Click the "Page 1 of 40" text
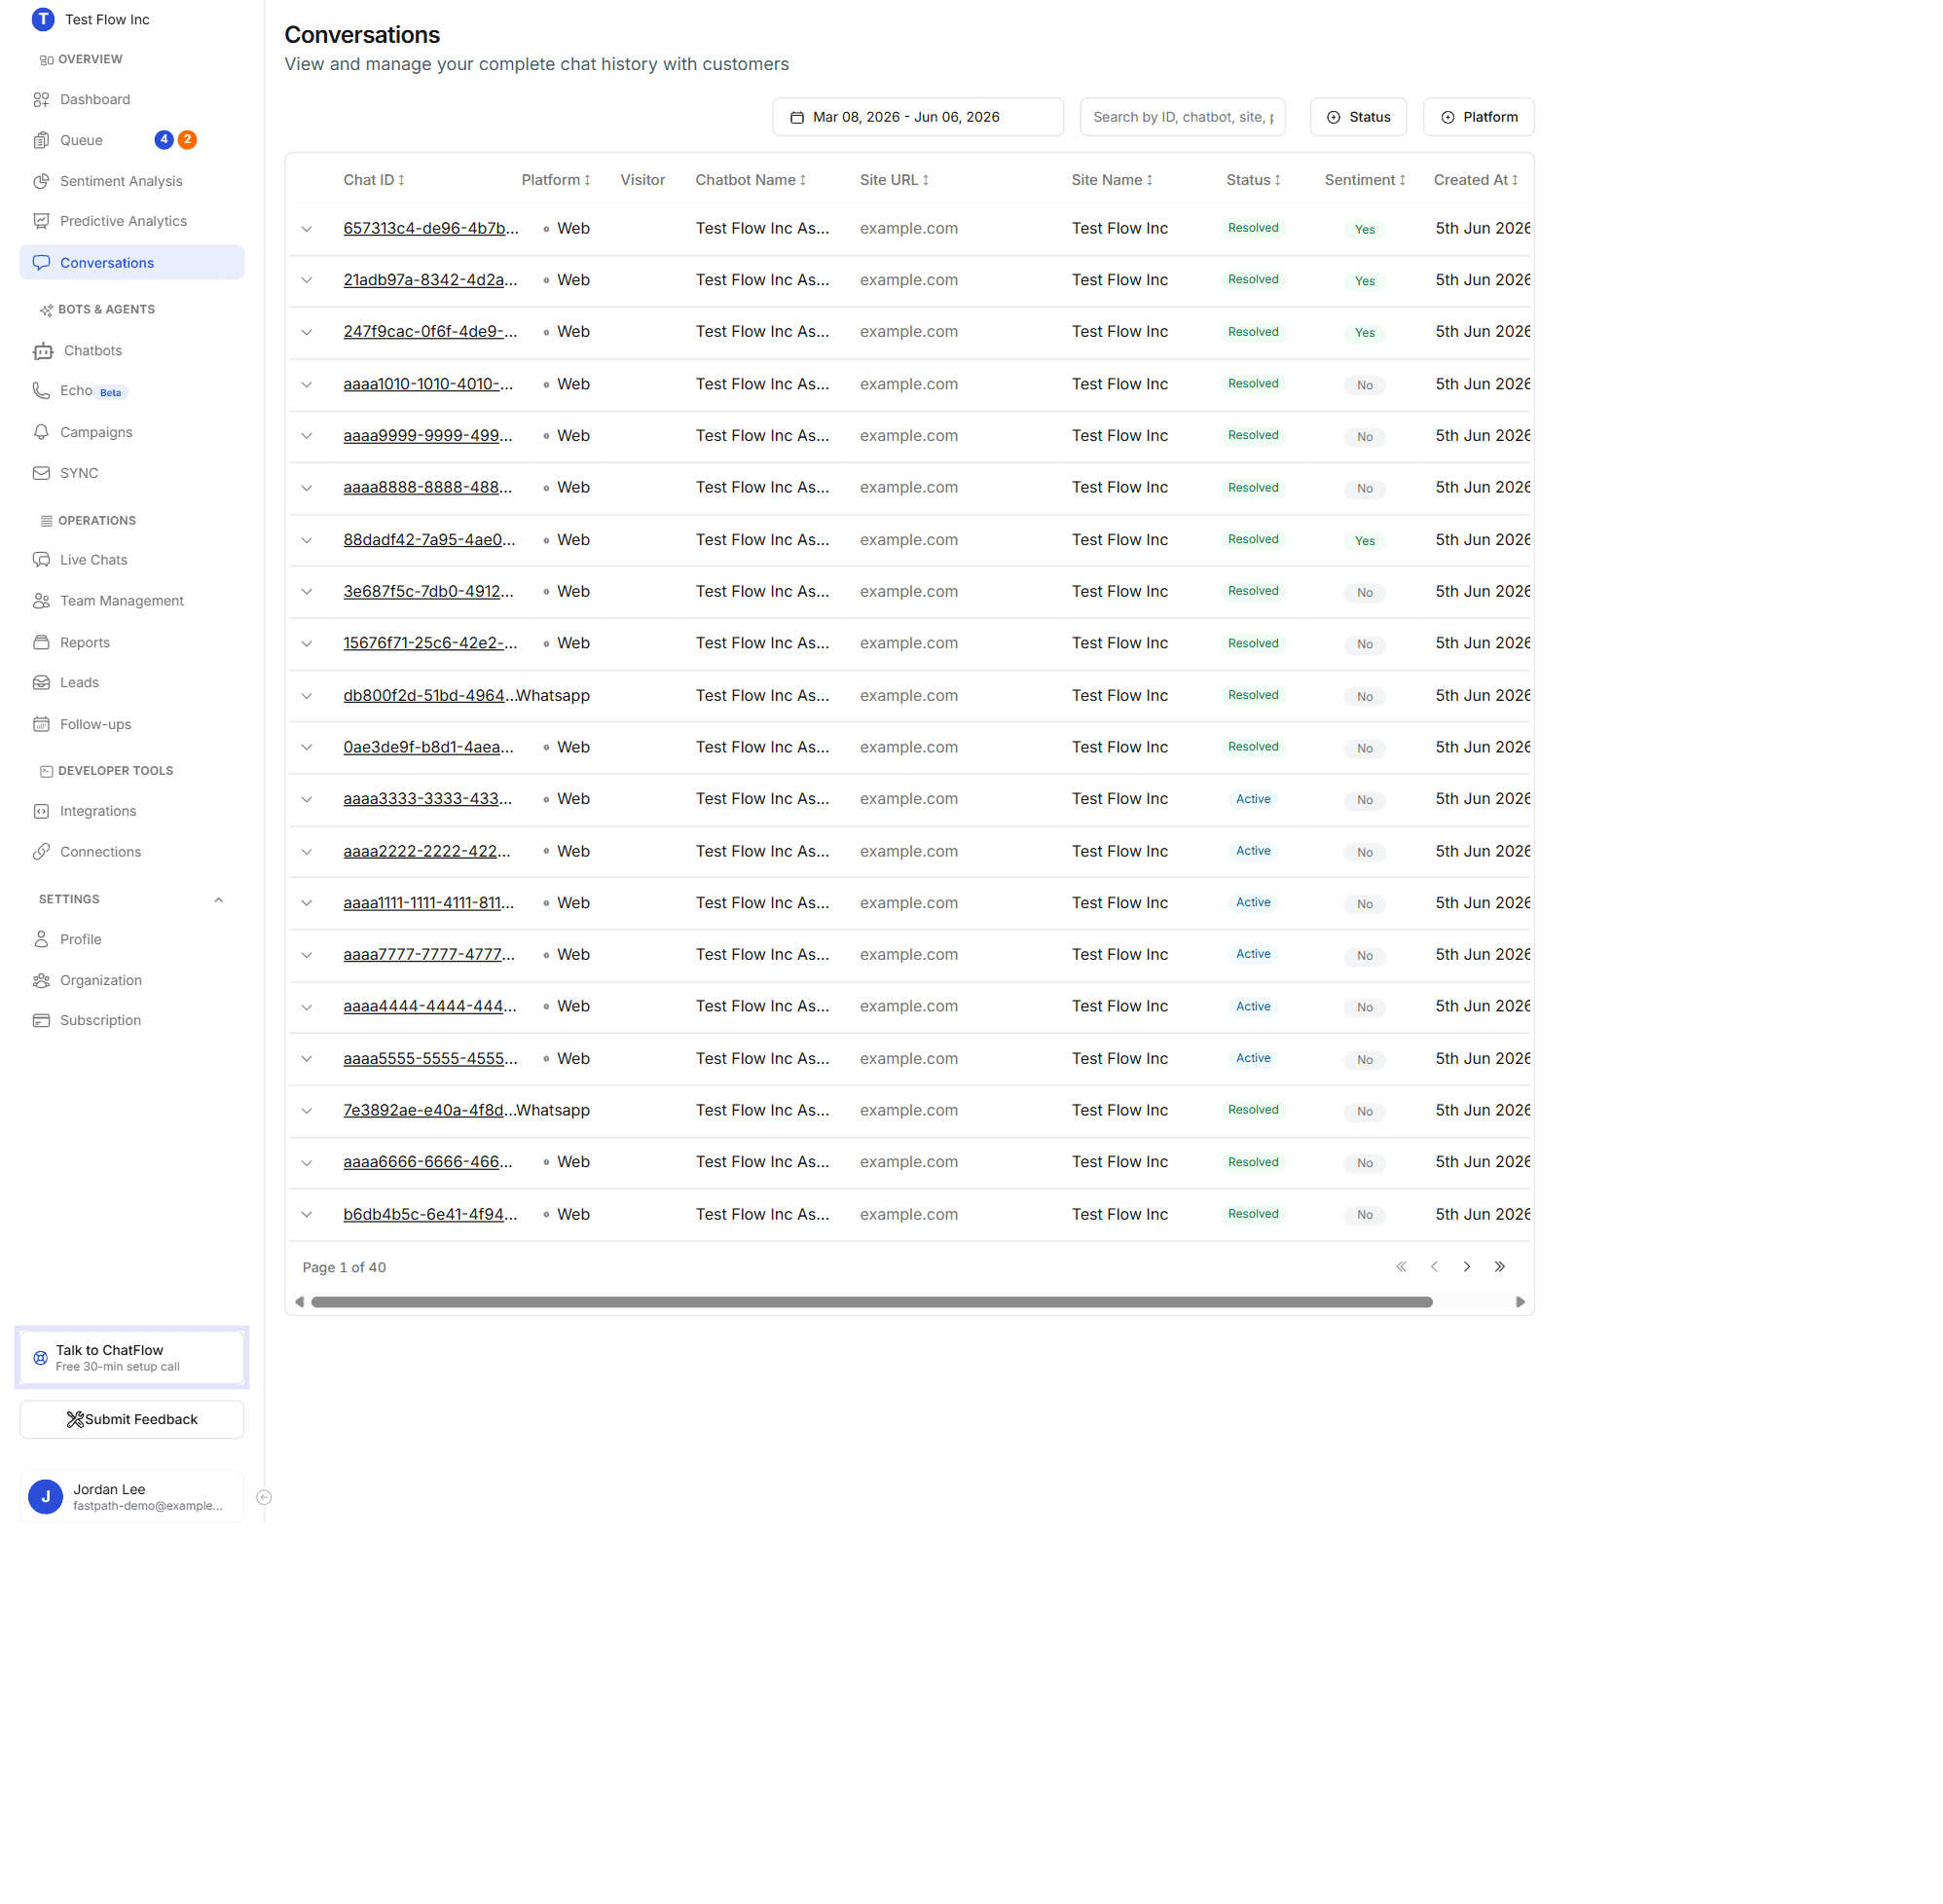The image size is (1943, 1904). [x=345, y=1270]
